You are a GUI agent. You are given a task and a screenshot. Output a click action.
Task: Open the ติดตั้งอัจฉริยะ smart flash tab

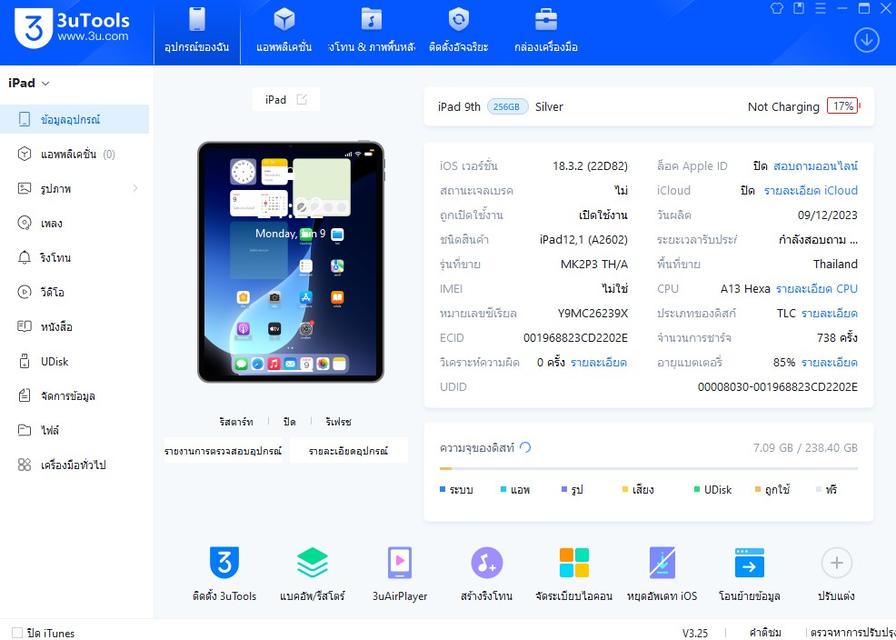coord(458,32)
